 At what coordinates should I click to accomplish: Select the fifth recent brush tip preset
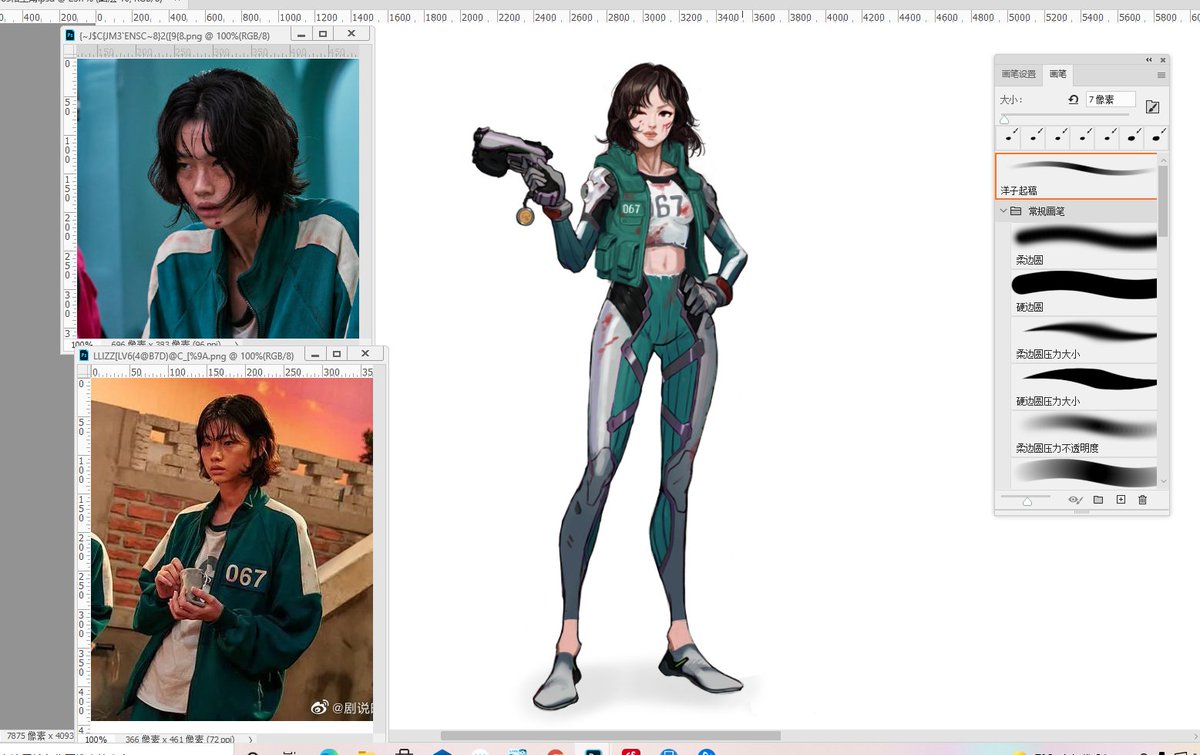coord(1108,136)
